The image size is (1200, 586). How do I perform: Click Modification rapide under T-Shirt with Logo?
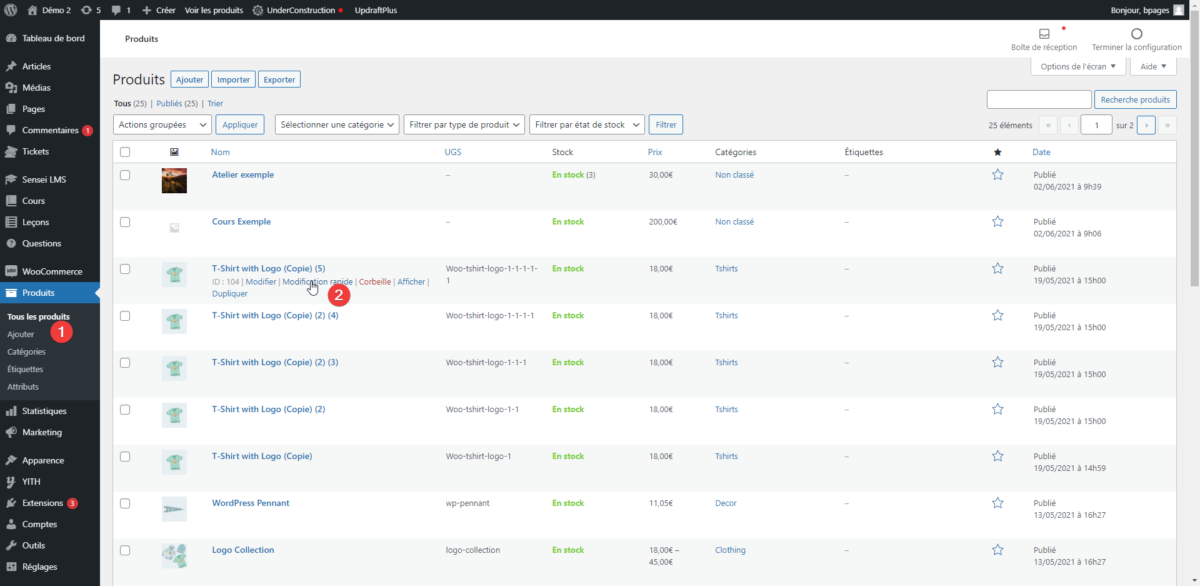[317, 282]
